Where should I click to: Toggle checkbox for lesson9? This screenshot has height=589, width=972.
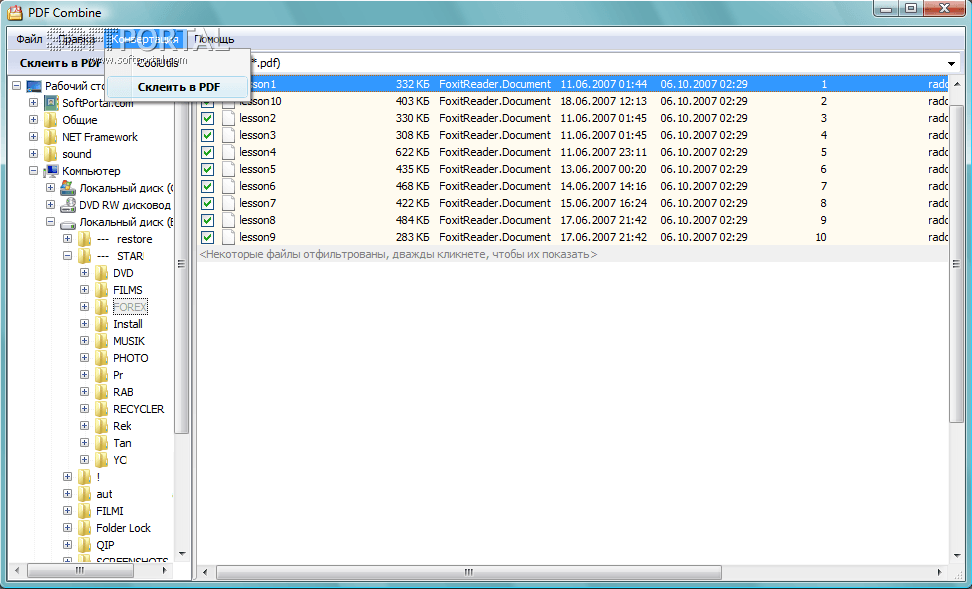coord(208,237)
